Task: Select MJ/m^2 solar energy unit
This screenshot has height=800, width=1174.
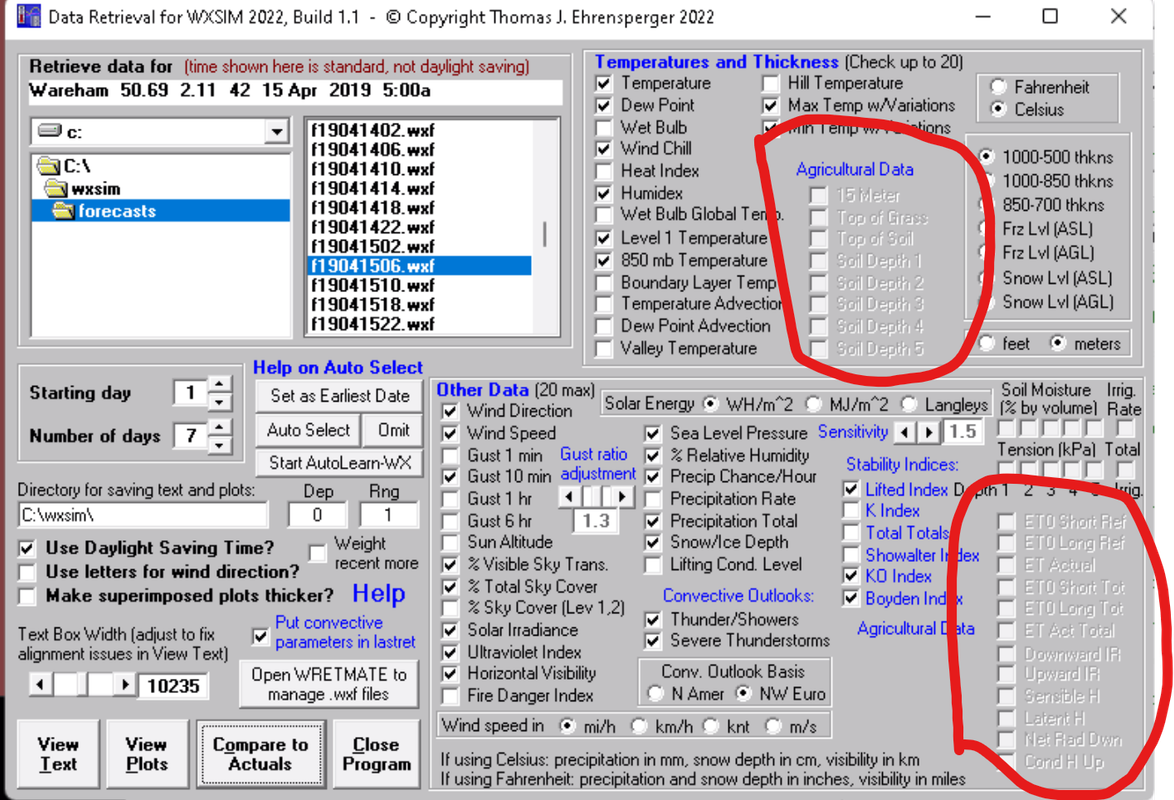Action: pyautogui.click(x=814, y=404)
